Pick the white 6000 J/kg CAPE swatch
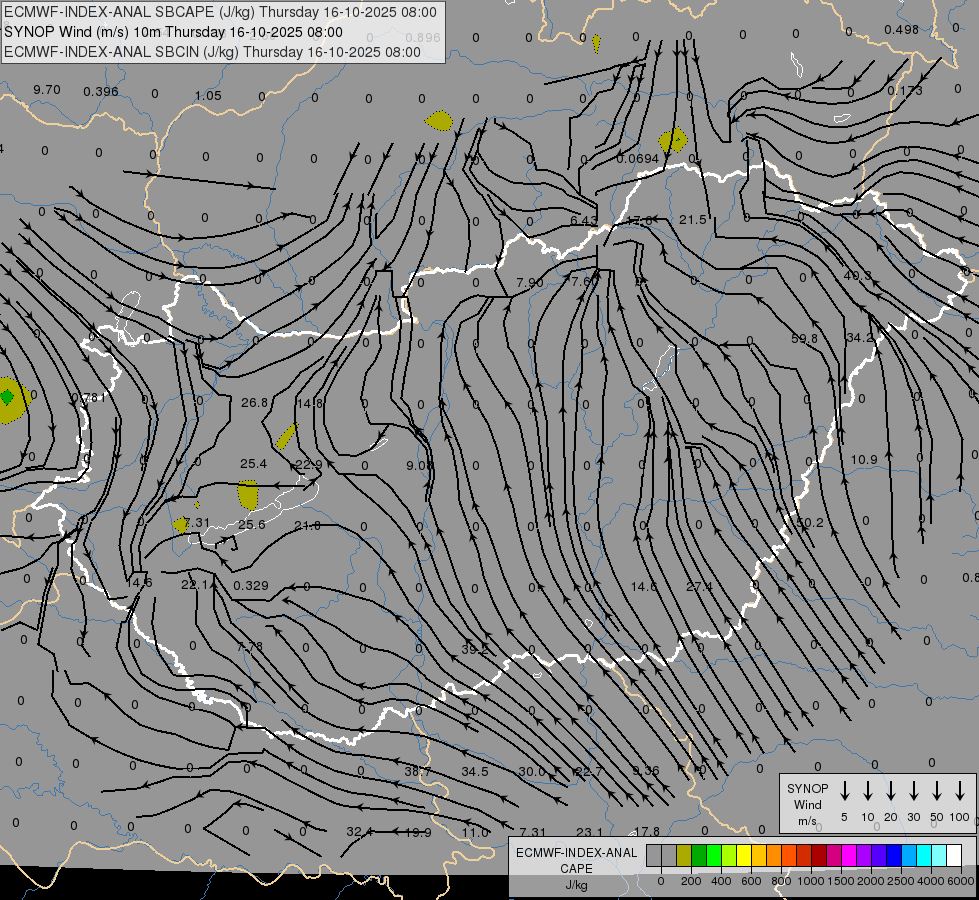Screen dimensions: 979x900 954,856
